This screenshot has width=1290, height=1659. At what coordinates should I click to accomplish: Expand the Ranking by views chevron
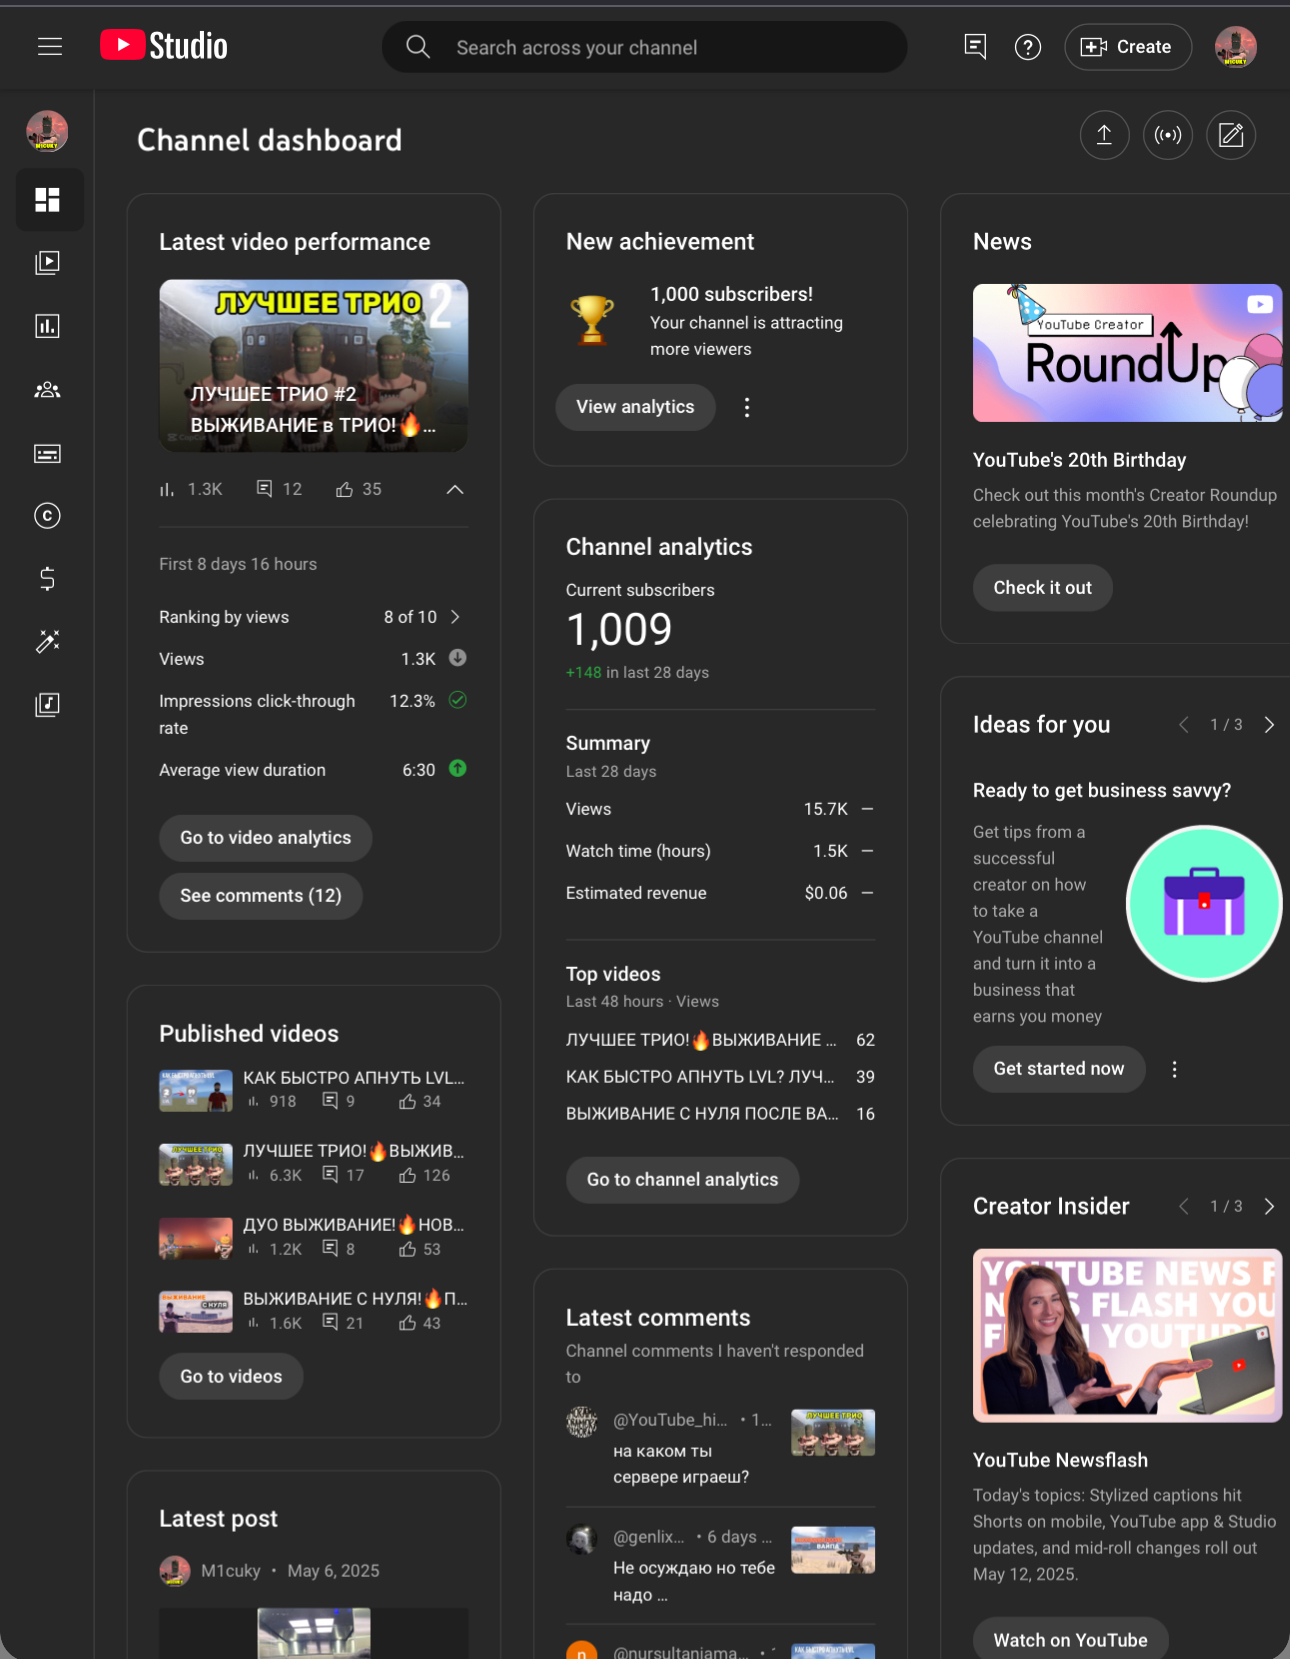click(x=455, y=617)
